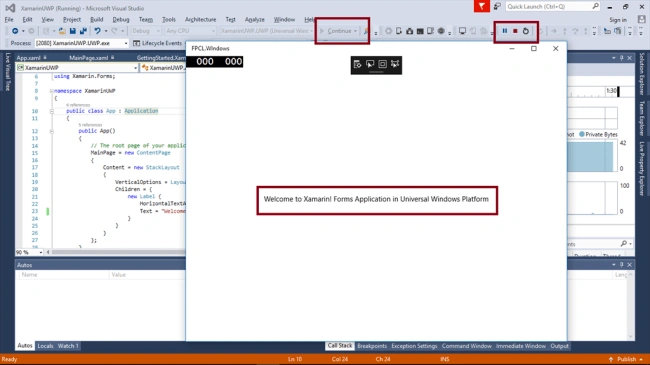Open the XamarinUWP class navigation dropdown
This screenshot has width=650, height=365.
77,68
